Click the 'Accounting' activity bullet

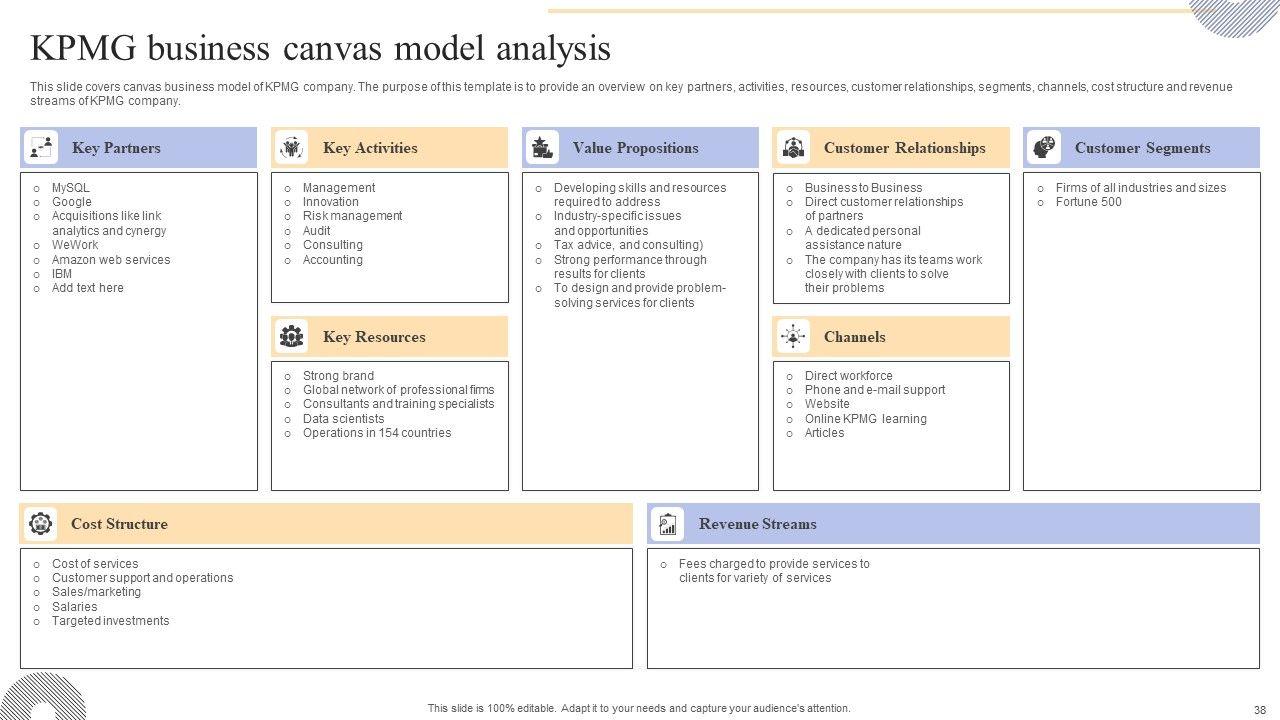click(x=333, y=260)
